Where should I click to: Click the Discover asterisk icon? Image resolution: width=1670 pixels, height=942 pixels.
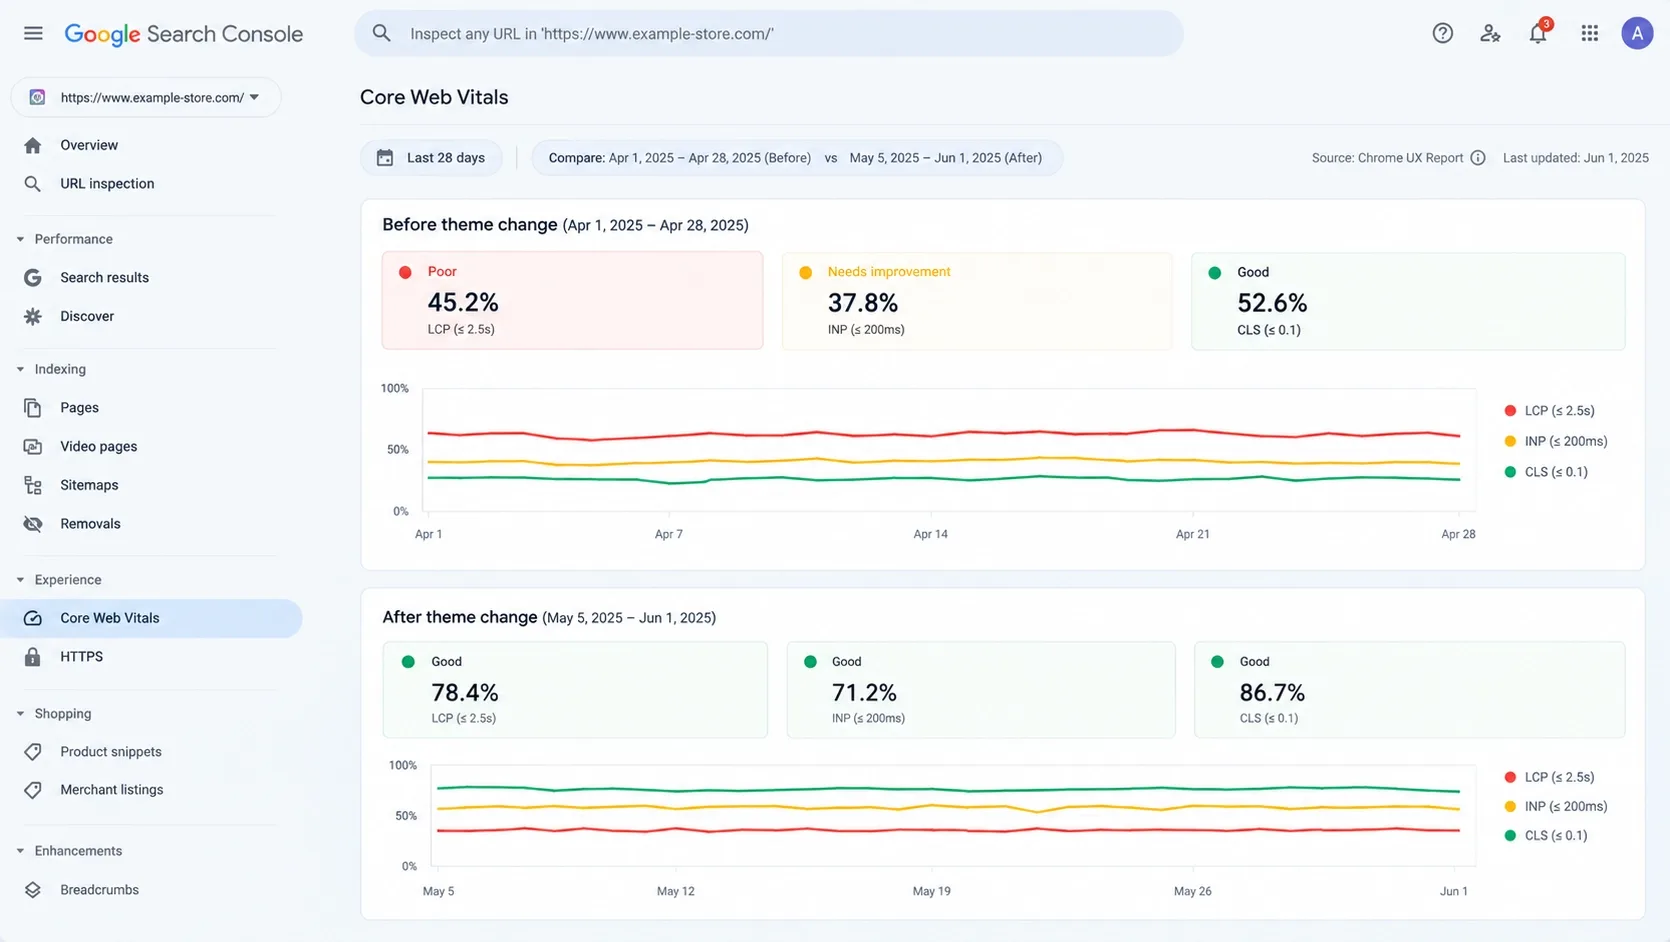pyautogui.click(x=33, y=316)
